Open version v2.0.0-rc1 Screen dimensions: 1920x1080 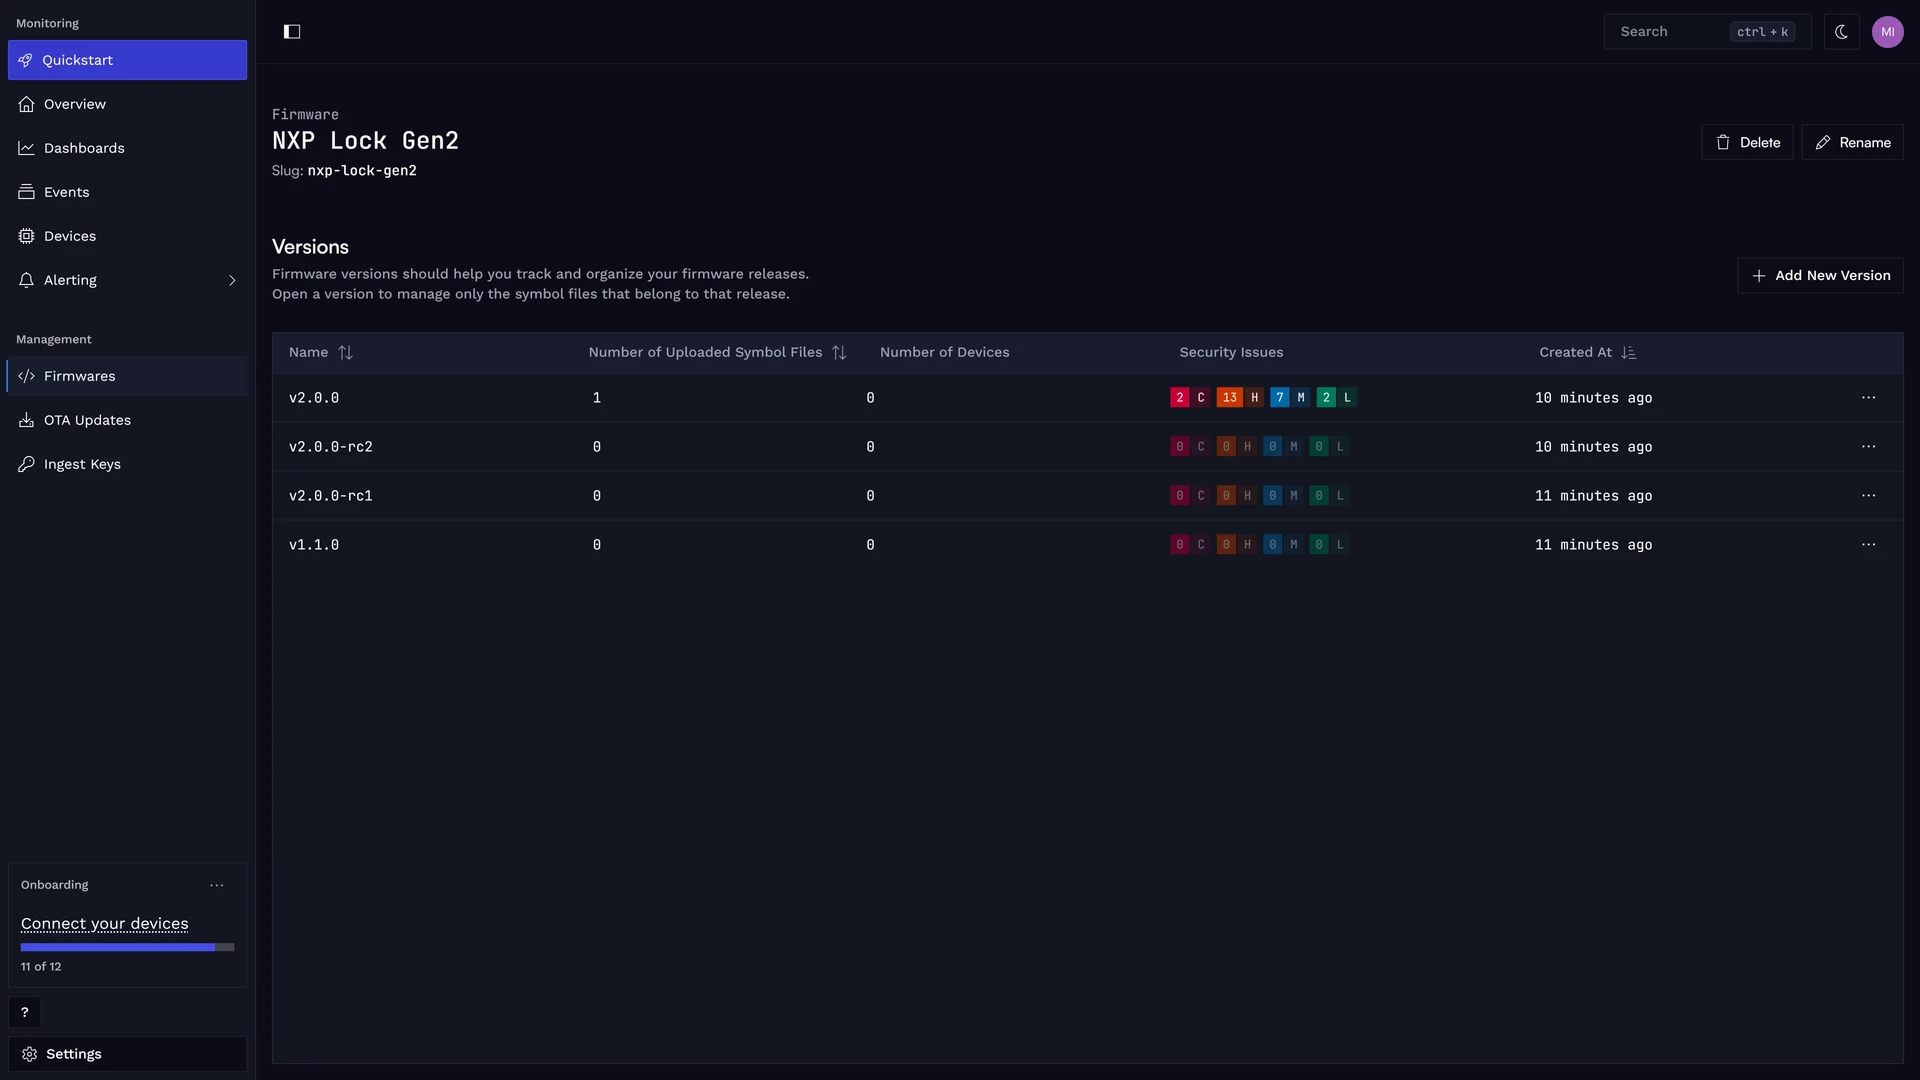pos(331,496)
